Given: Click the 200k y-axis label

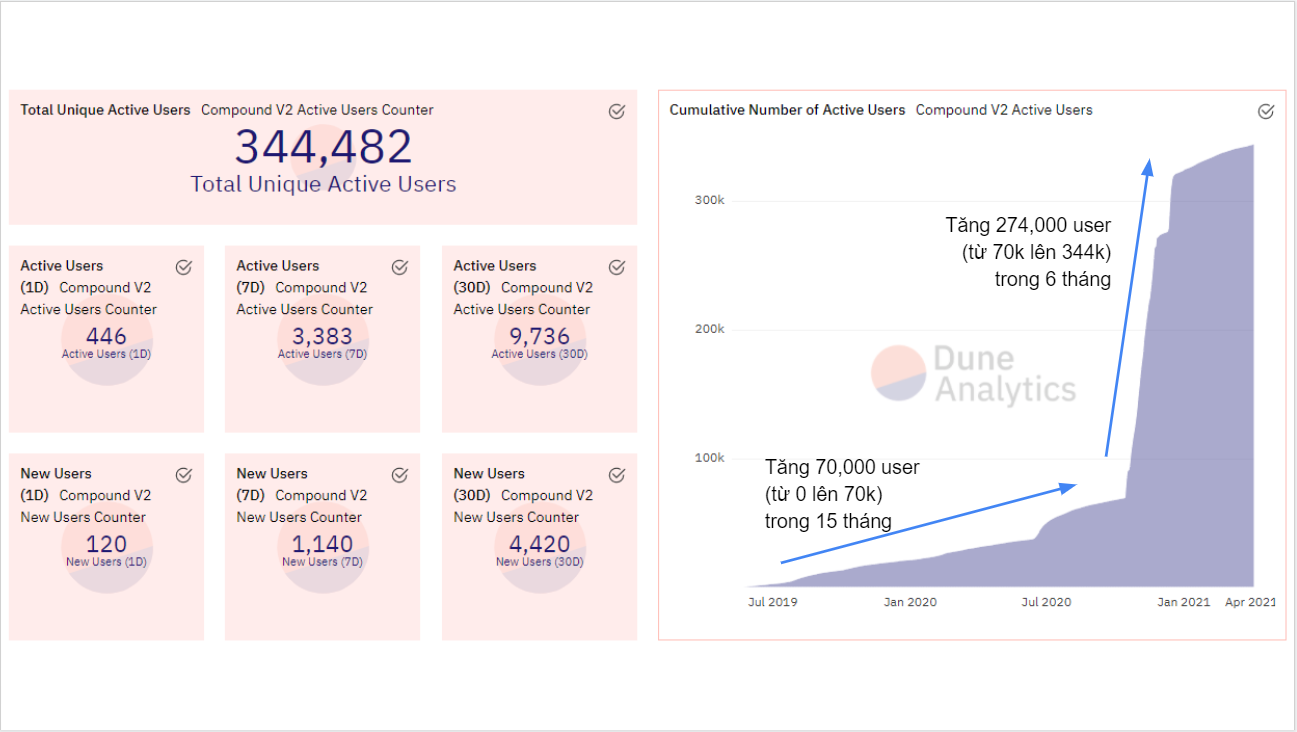Looking at the screenshot, I should point(709,329).
